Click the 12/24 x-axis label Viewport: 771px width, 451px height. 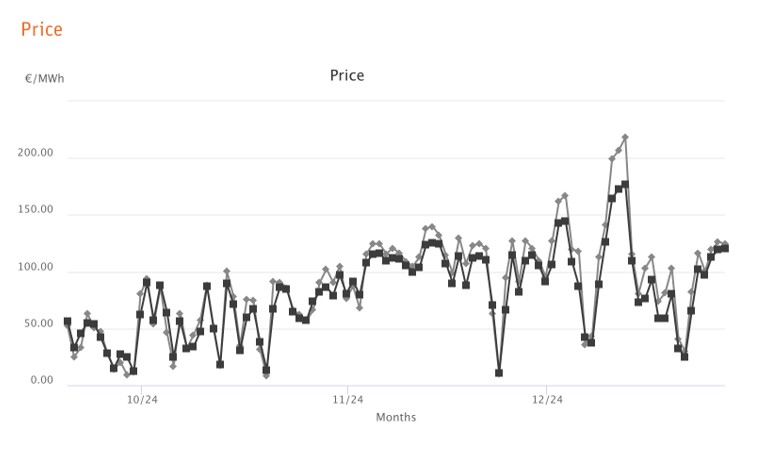coord(547,399)
